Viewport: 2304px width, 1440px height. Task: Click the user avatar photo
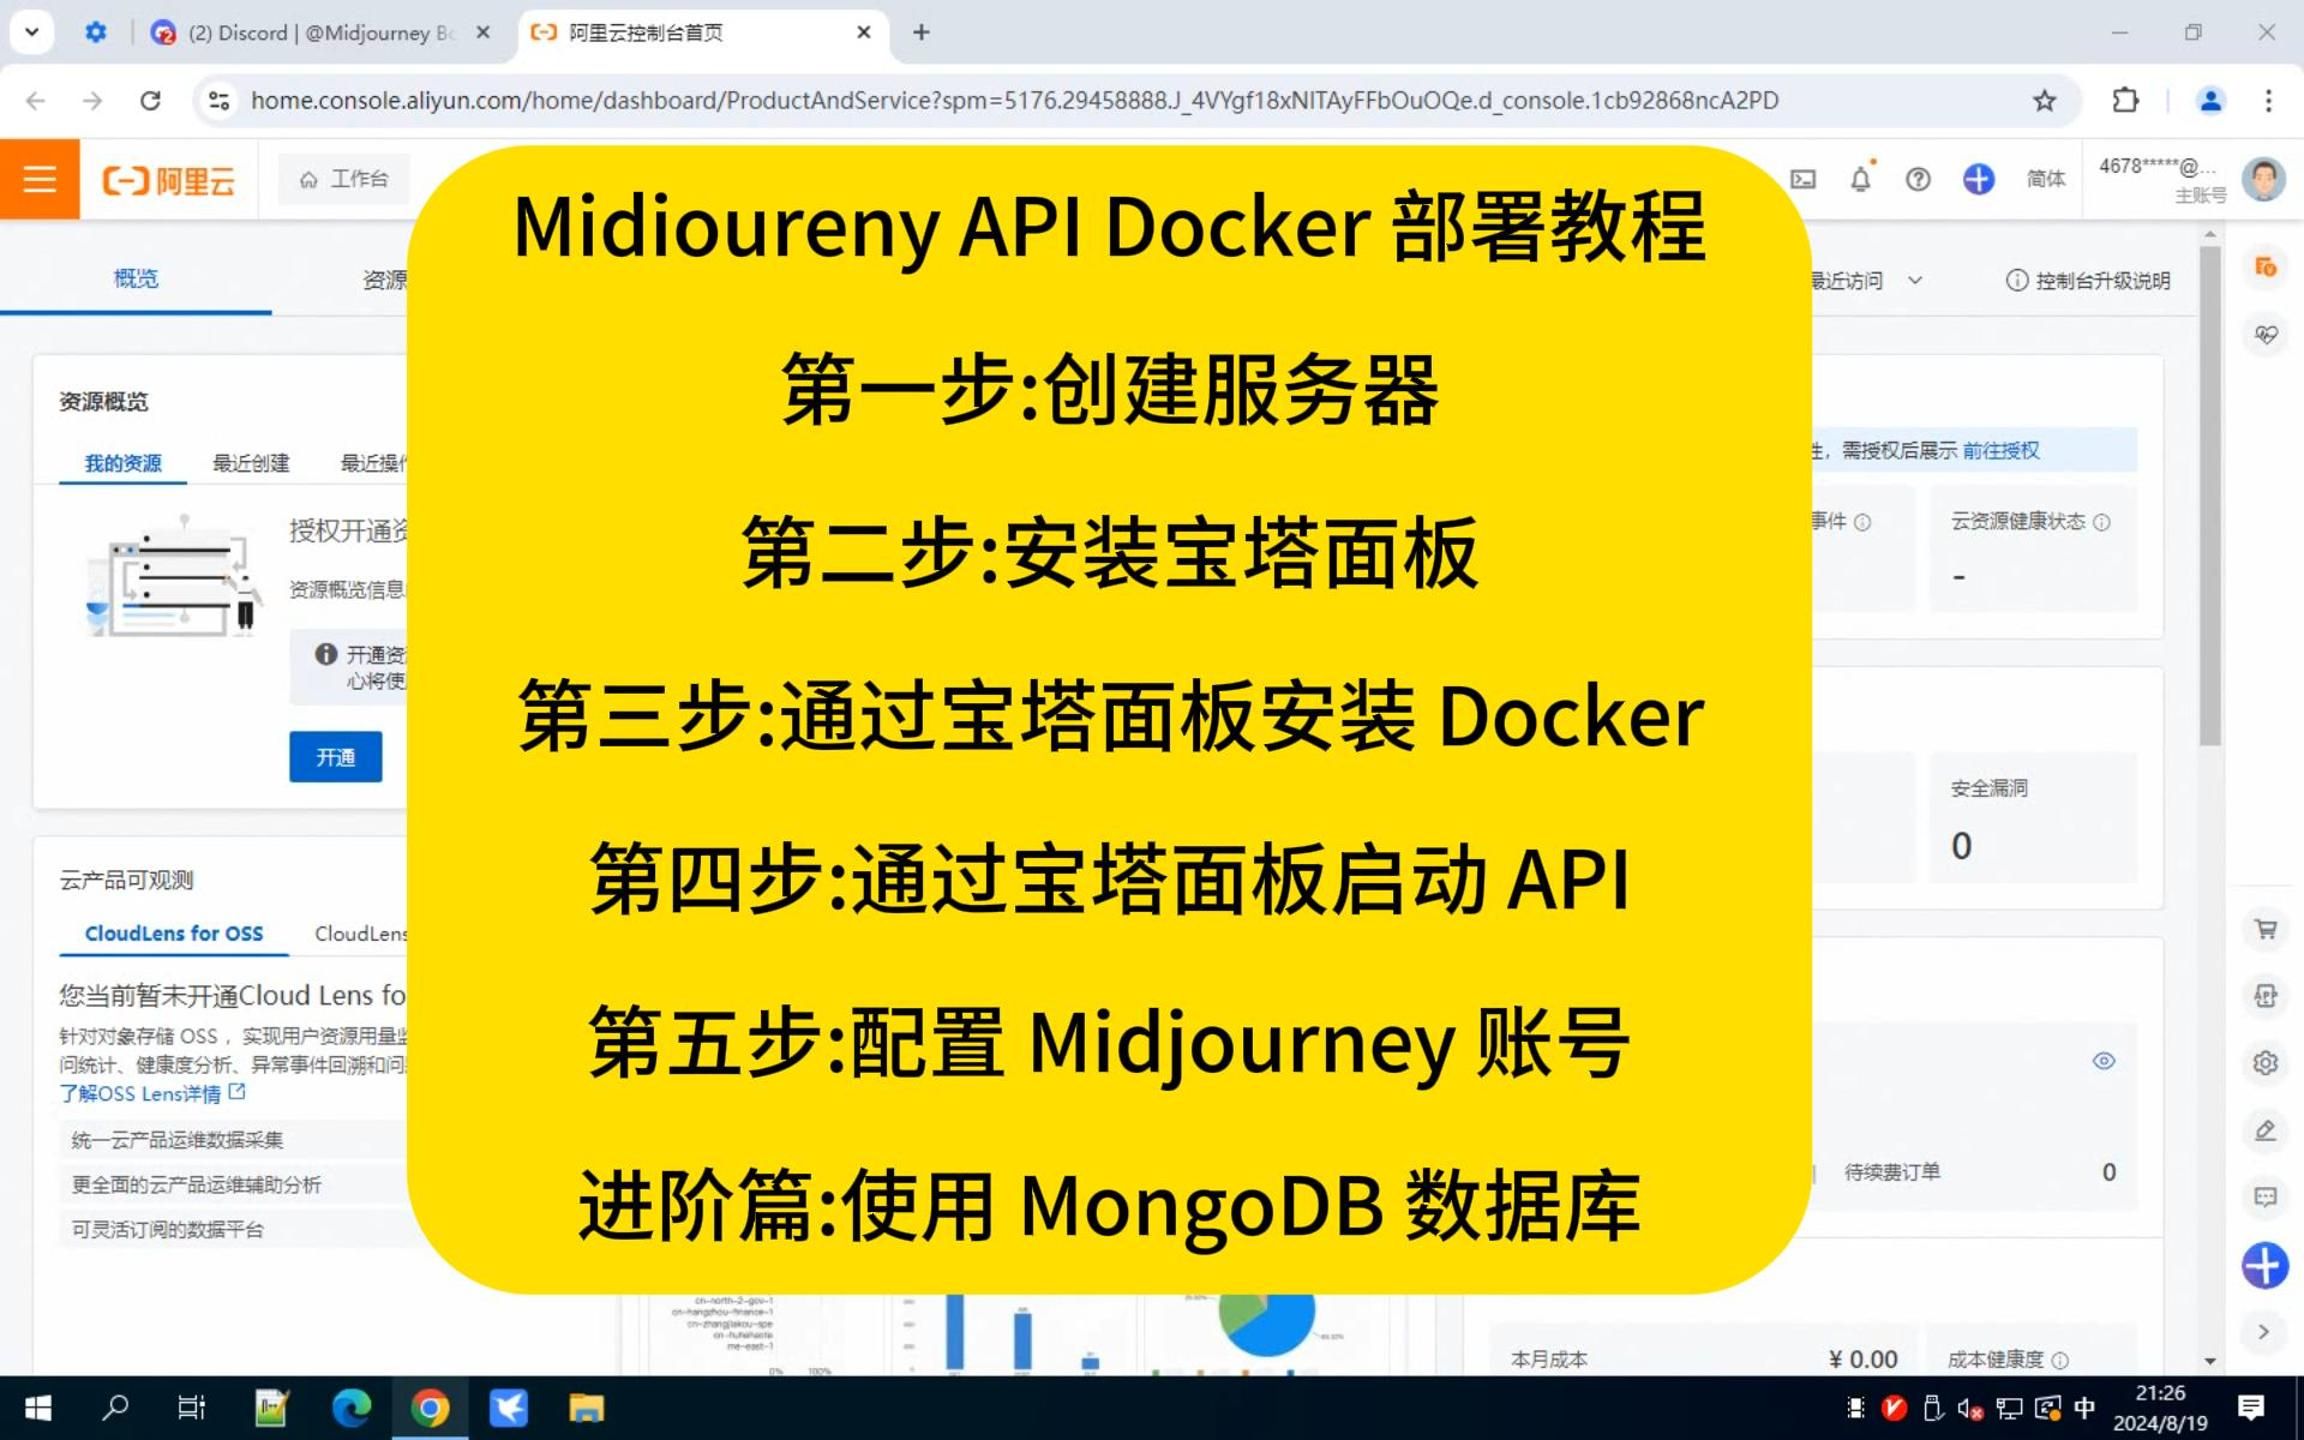pos(2263,179)
